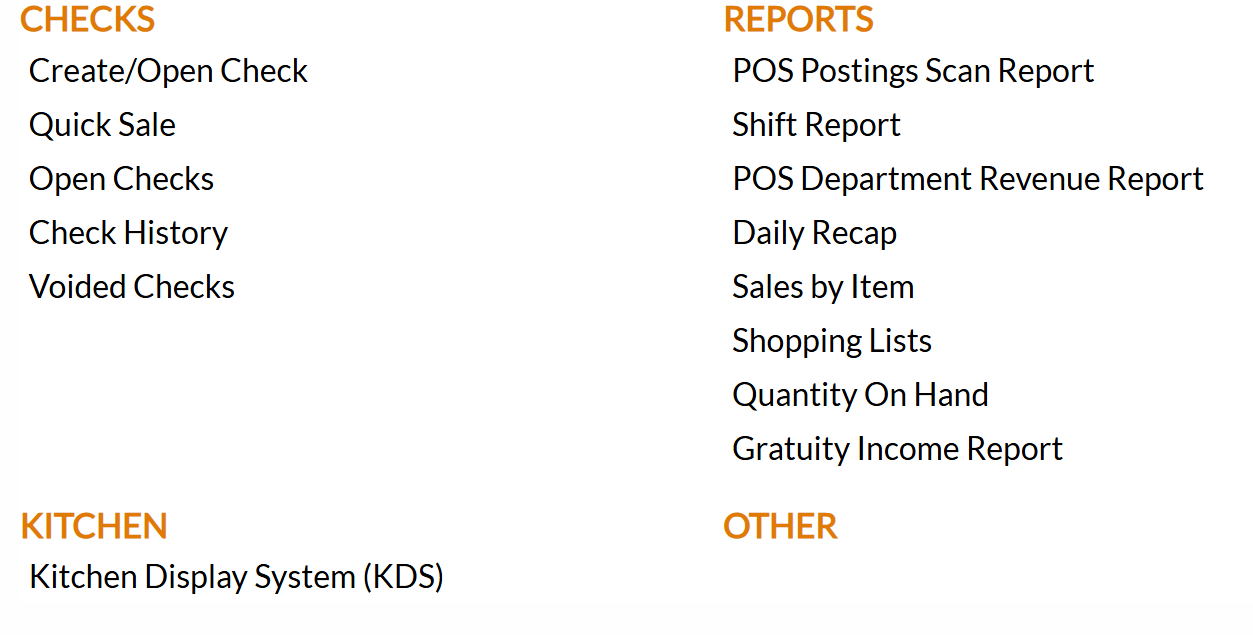Select the KITCHEN section heading

[x=93, y=526]
